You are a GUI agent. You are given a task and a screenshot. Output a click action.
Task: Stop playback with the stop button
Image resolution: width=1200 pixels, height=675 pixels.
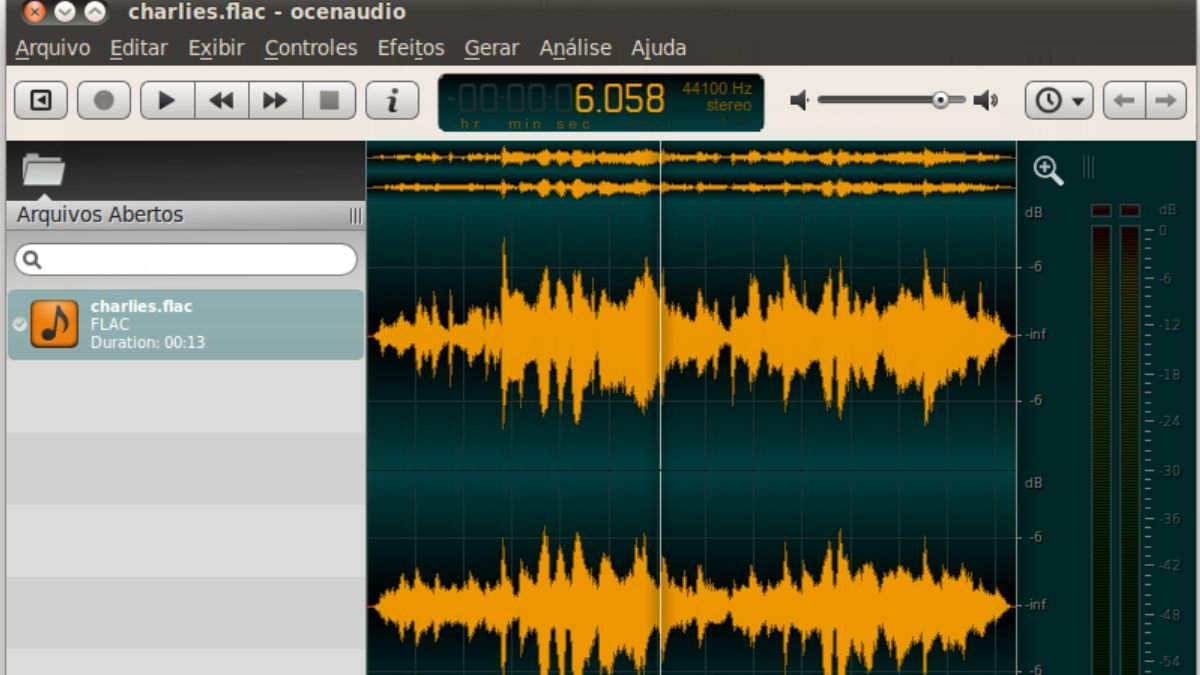click(330, 100)
